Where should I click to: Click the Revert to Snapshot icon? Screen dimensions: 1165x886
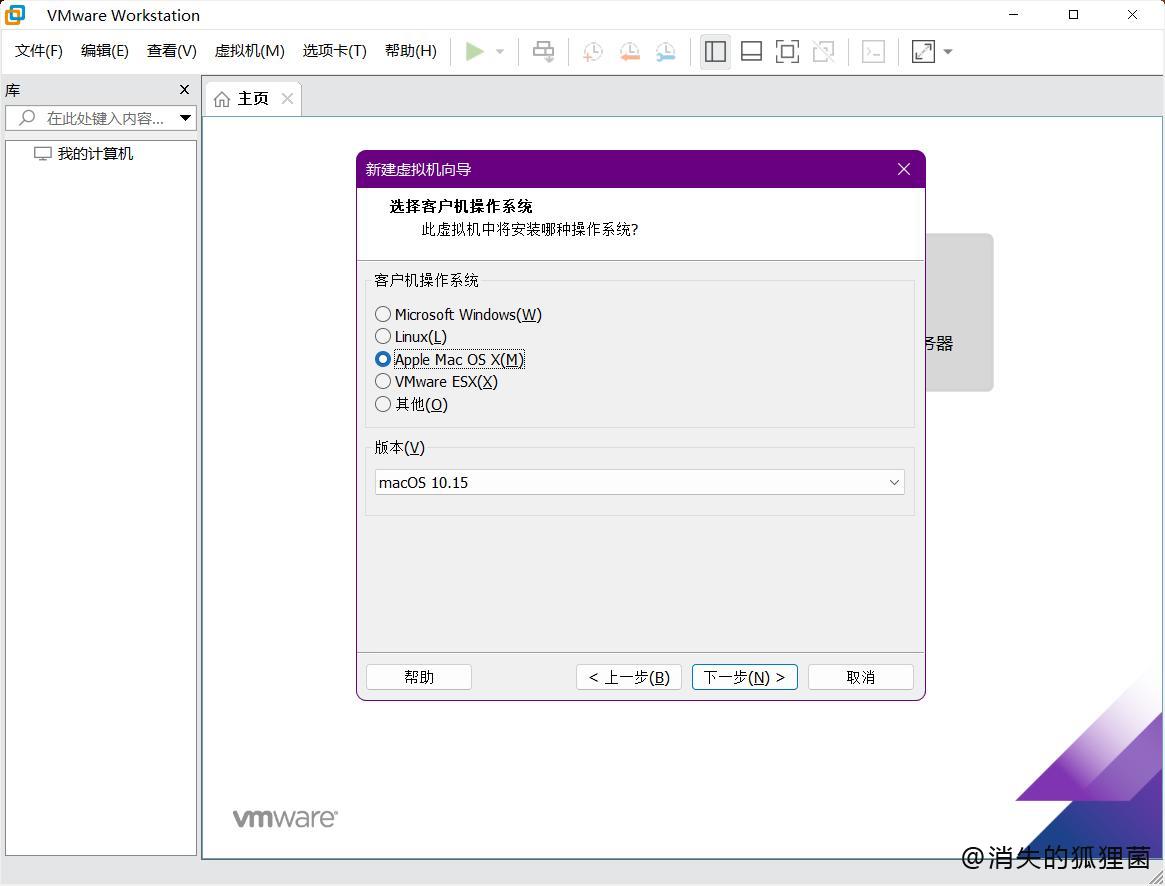629,52
